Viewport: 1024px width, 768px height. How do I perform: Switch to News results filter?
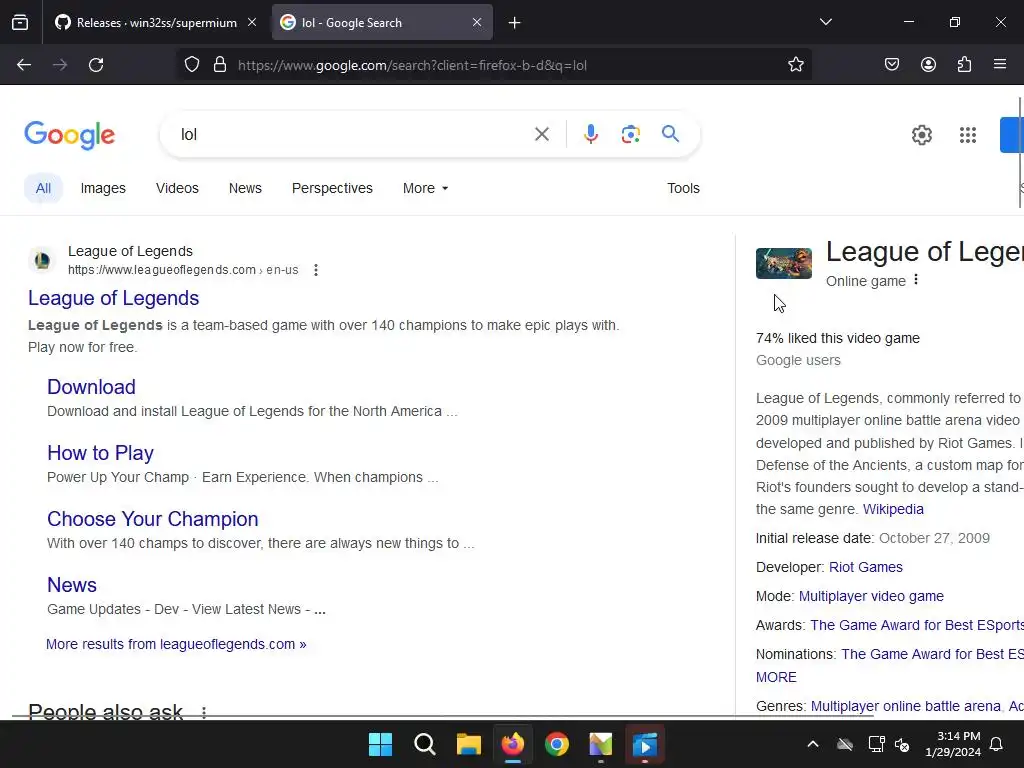pos(245,188)
